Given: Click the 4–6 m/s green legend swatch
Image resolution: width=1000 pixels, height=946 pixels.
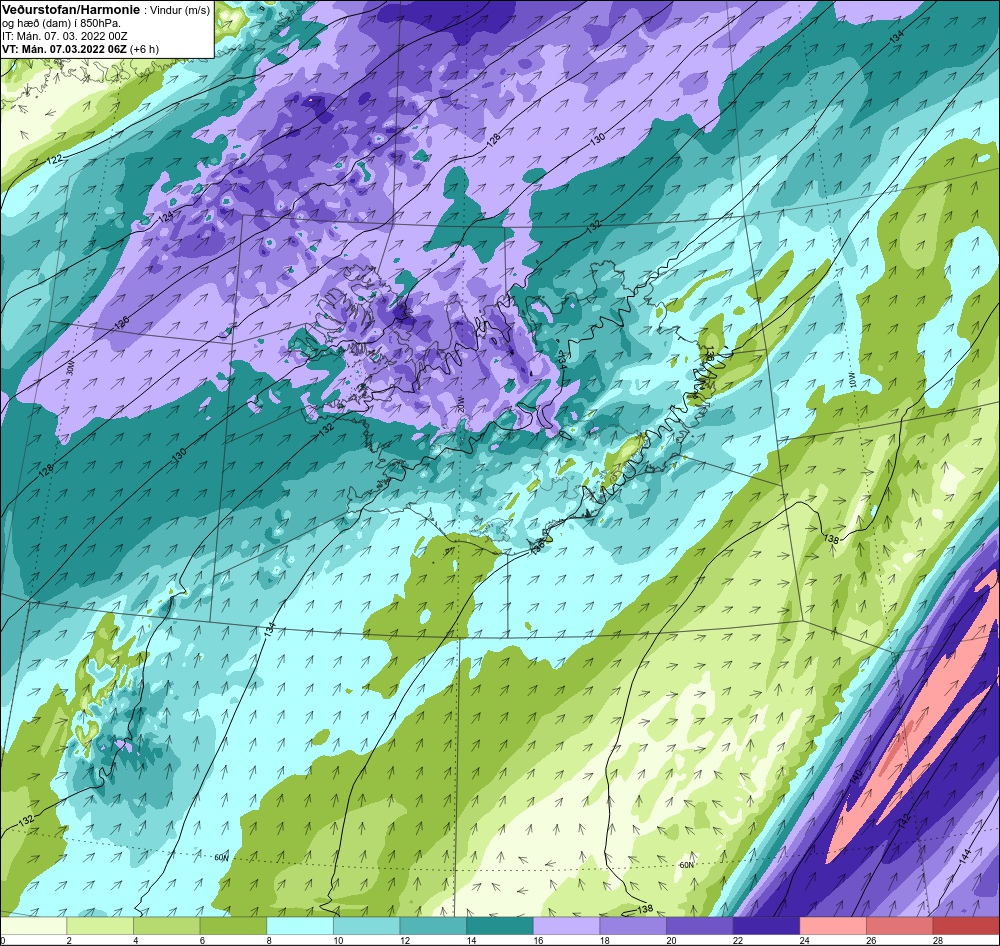Looking at the screenshot, I should pyautogui.click(x=166, y=926).
